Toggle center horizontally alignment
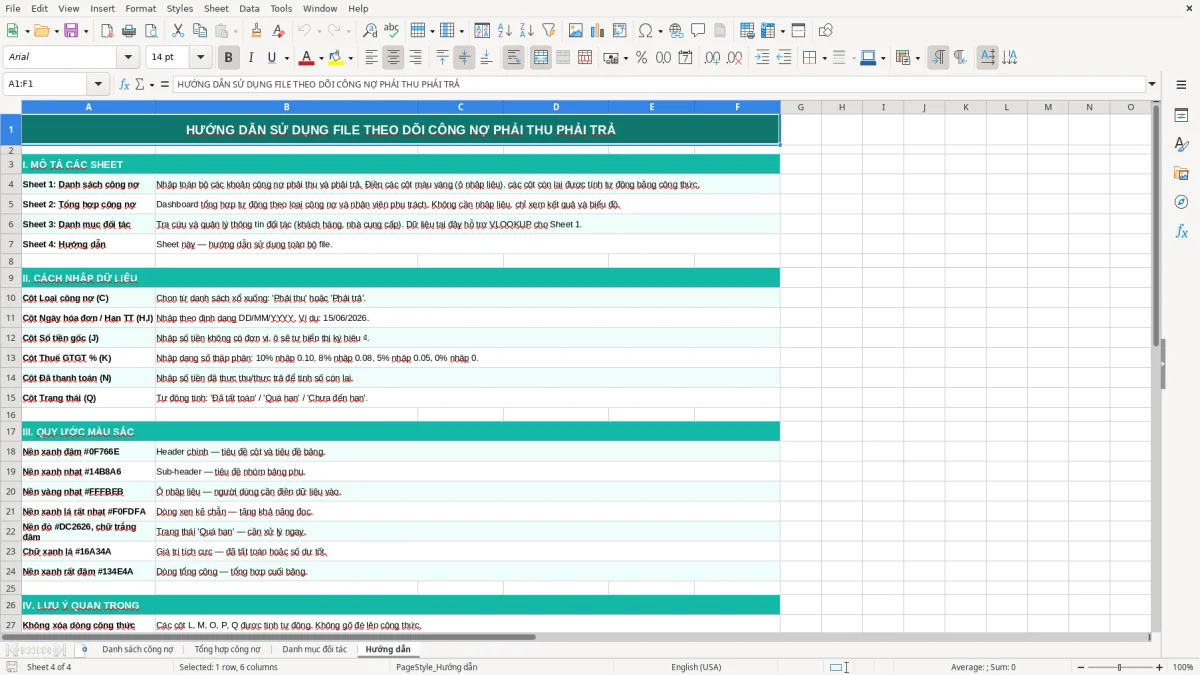Viewport: 1200px width, 675px height. (393, 58)
